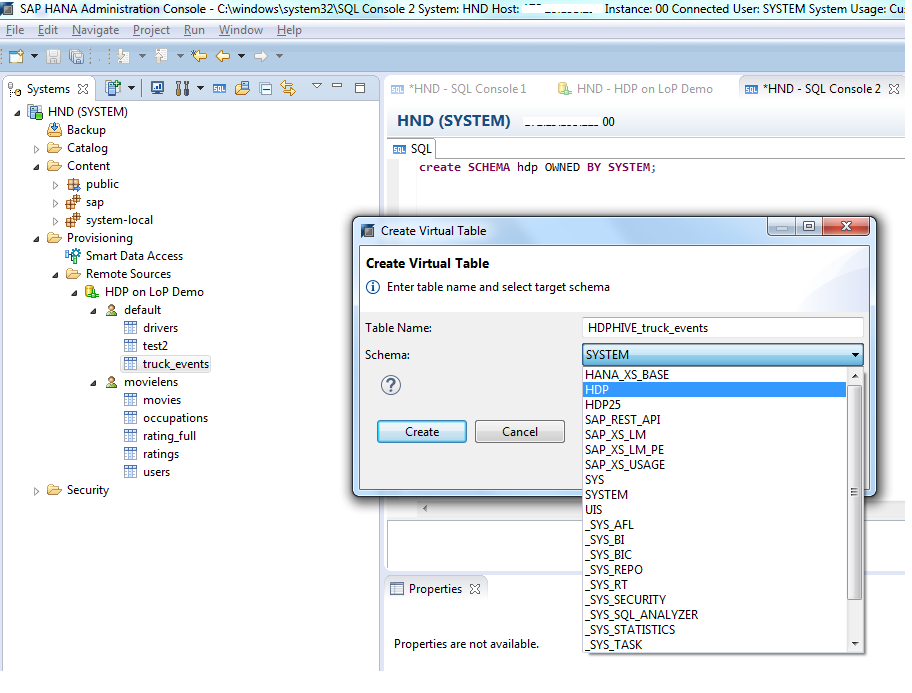Open the System Monitor toolbar icon

[x=157, y=88]
